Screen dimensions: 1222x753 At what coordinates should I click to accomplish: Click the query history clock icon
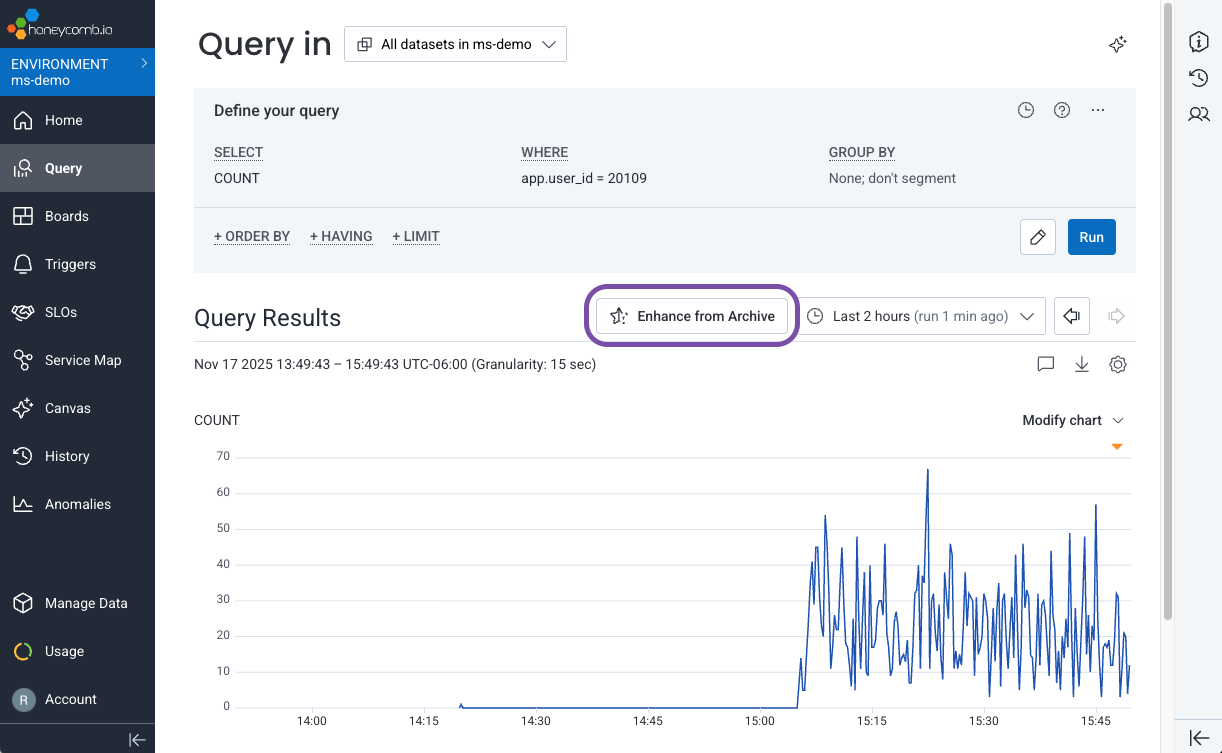[1026, 110]
